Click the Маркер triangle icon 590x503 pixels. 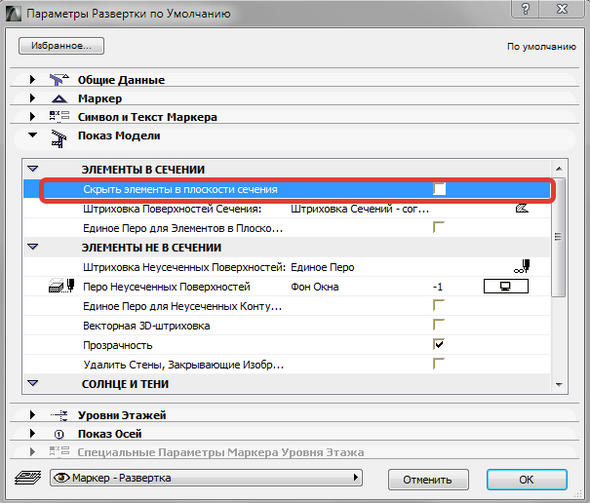(59, 99)
